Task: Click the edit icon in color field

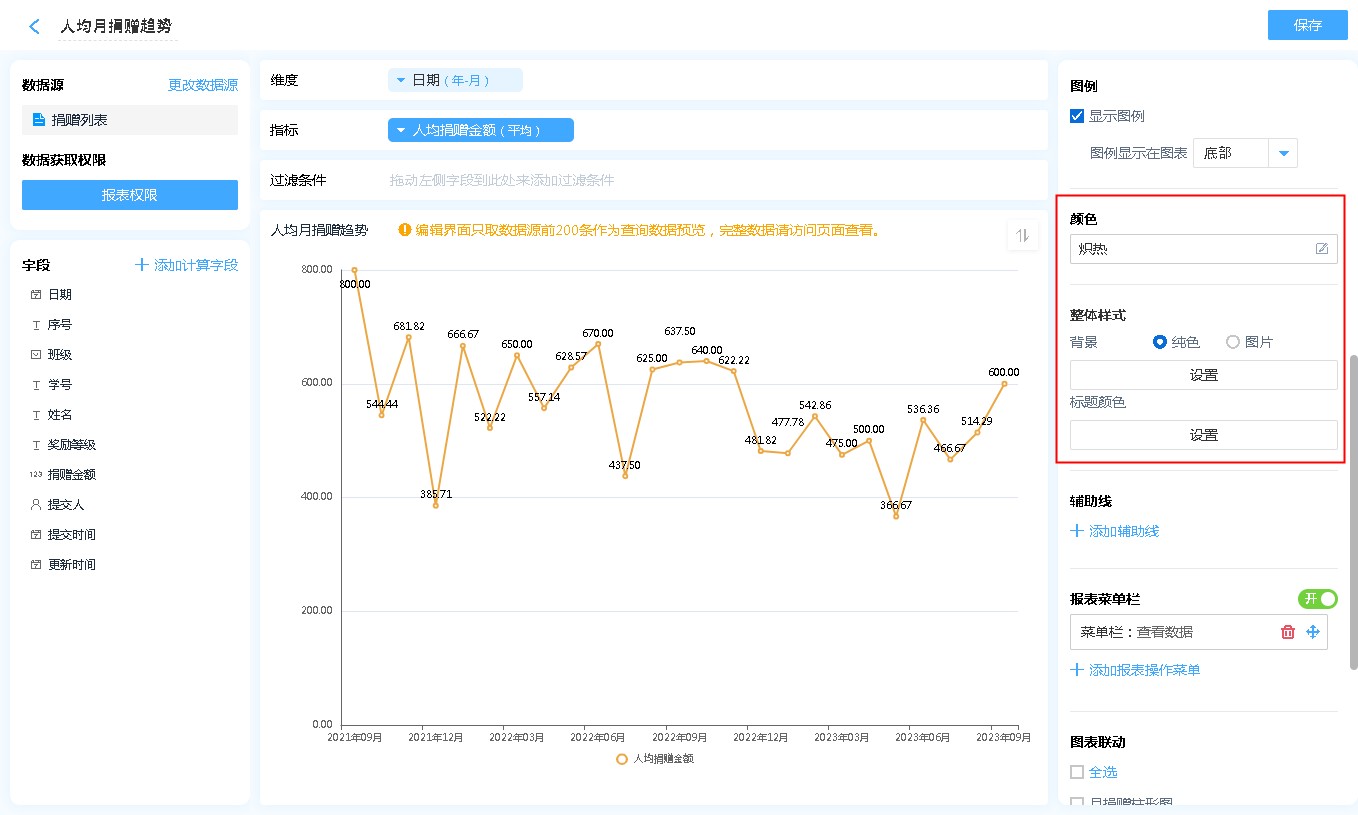Action: point(1322,249)
